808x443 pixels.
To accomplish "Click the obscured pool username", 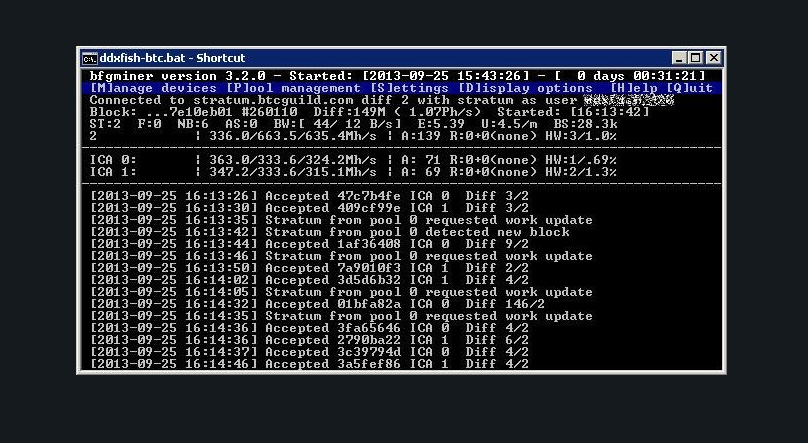I will coord(629,100).
